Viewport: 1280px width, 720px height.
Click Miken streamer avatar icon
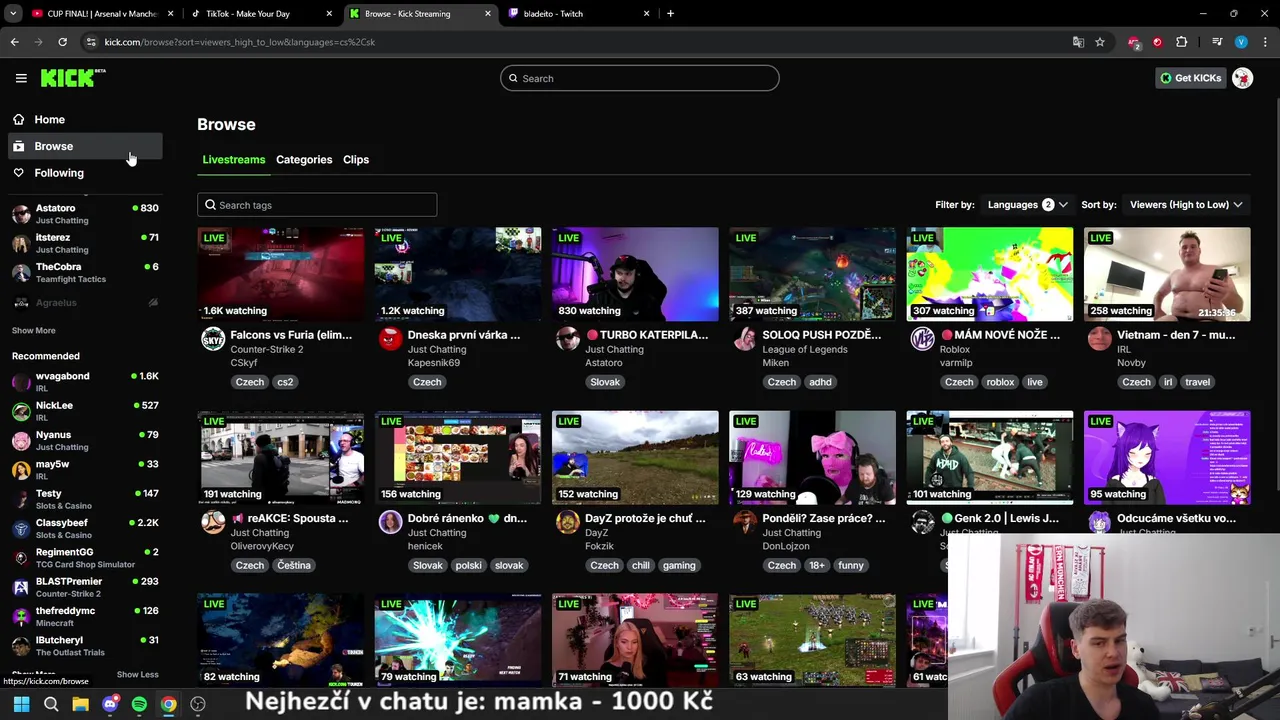(745, 339)
